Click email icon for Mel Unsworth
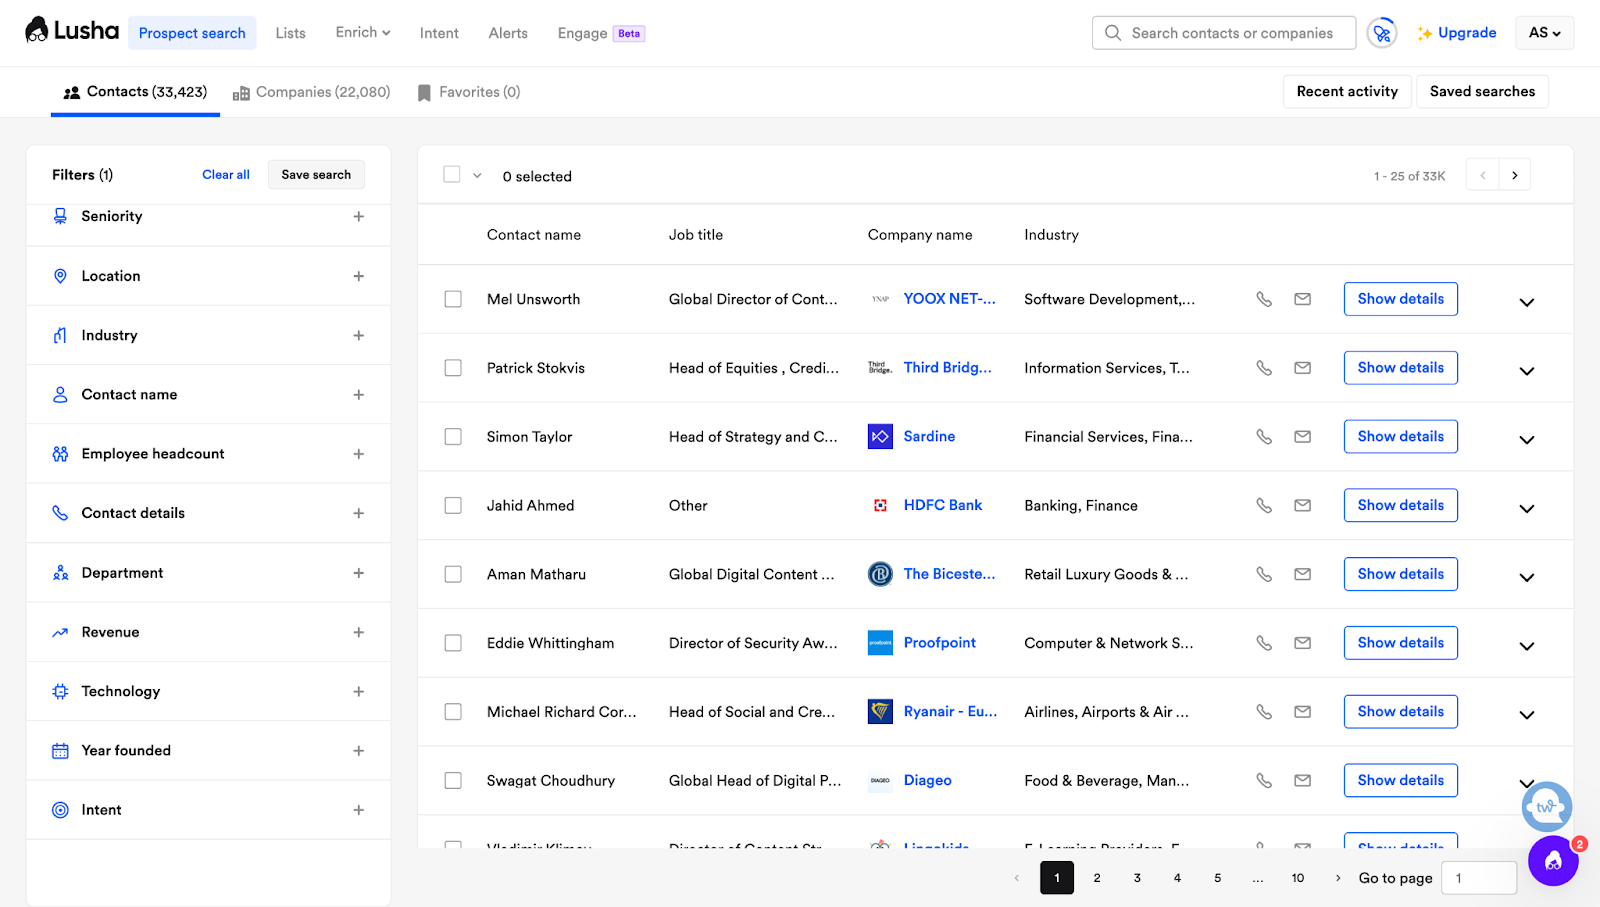The height and width of the screenshot is (907, 1600). coord(1302,299)
